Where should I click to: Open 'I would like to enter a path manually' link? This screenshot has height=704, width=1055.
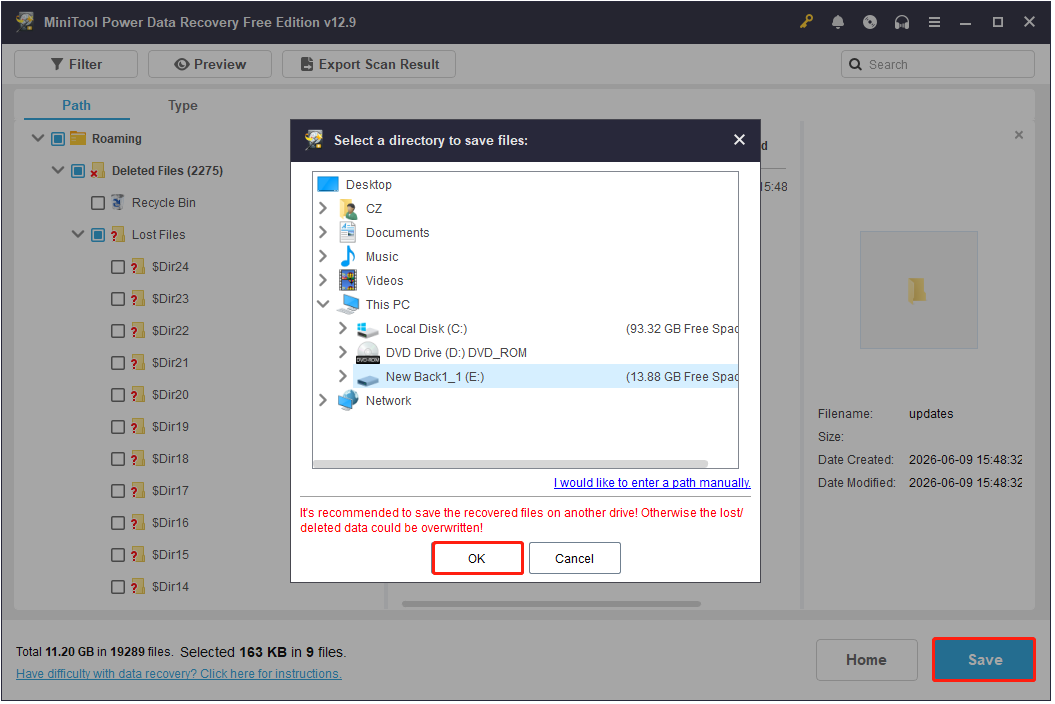pos(653,484)
